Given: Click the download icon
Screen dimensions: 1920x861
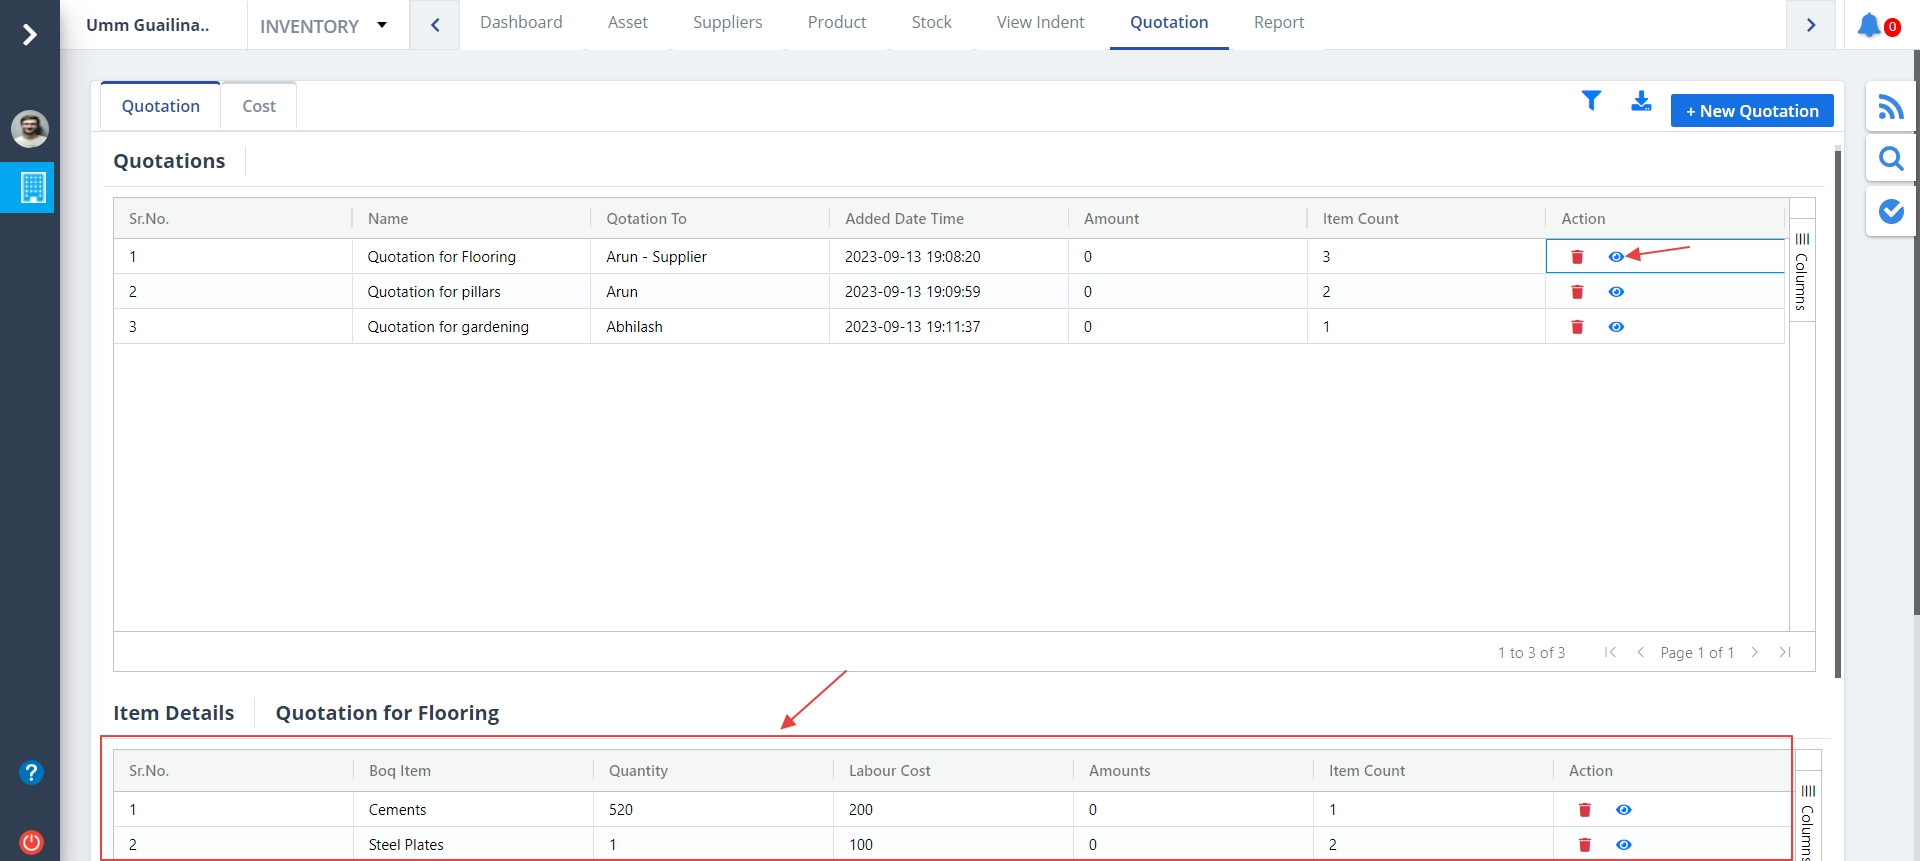Looking at the screenshot, I should (1641, 101).
